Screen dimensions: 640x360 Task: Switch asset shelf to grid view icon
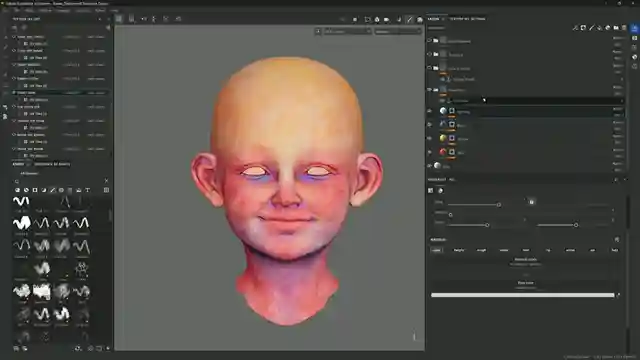click(106, 190)
